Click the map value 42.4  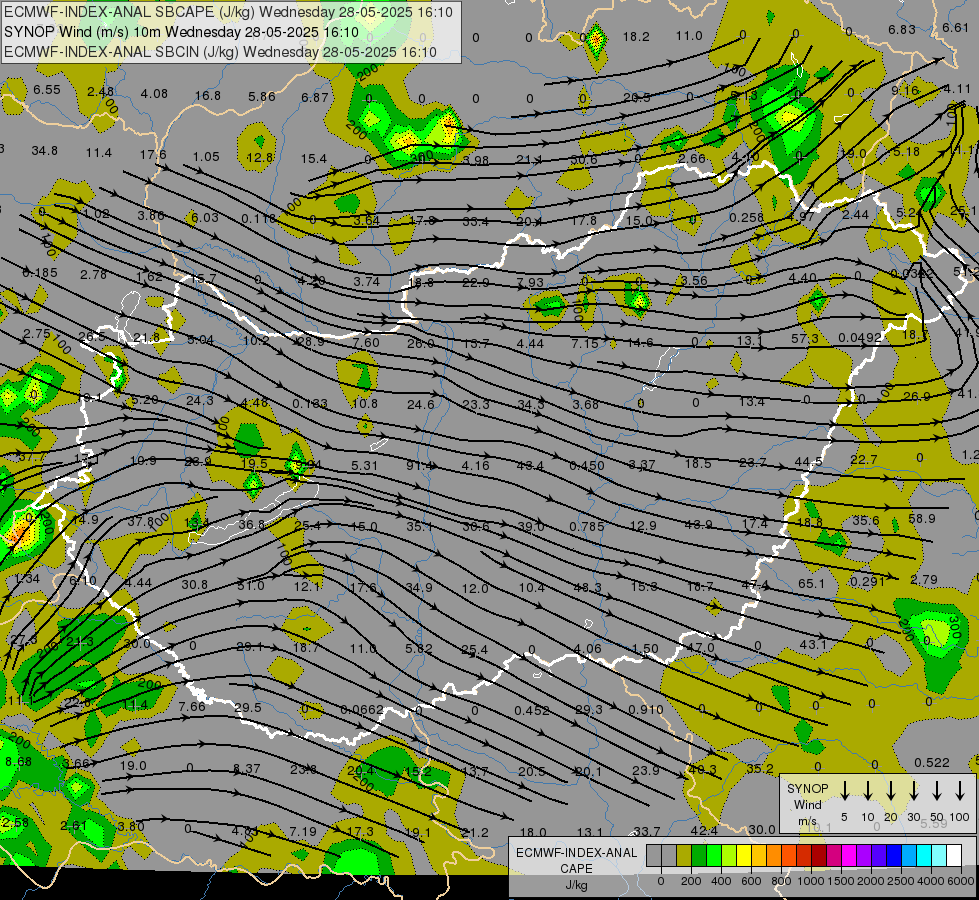(704, 830)
